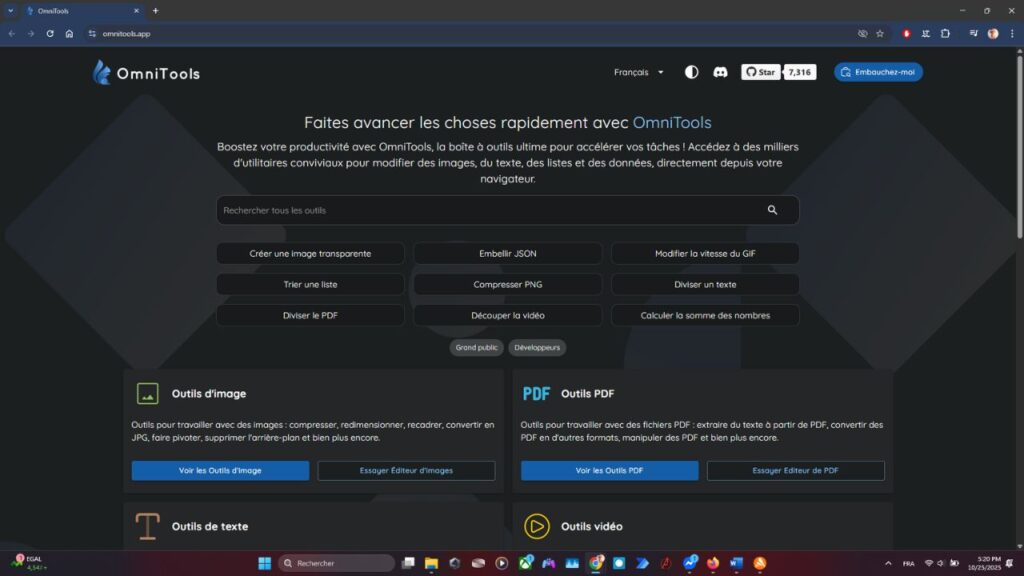The width and height of the screenshot is (1024, 576).
Task: Open the Discord community icon
Action: [719, 72]
